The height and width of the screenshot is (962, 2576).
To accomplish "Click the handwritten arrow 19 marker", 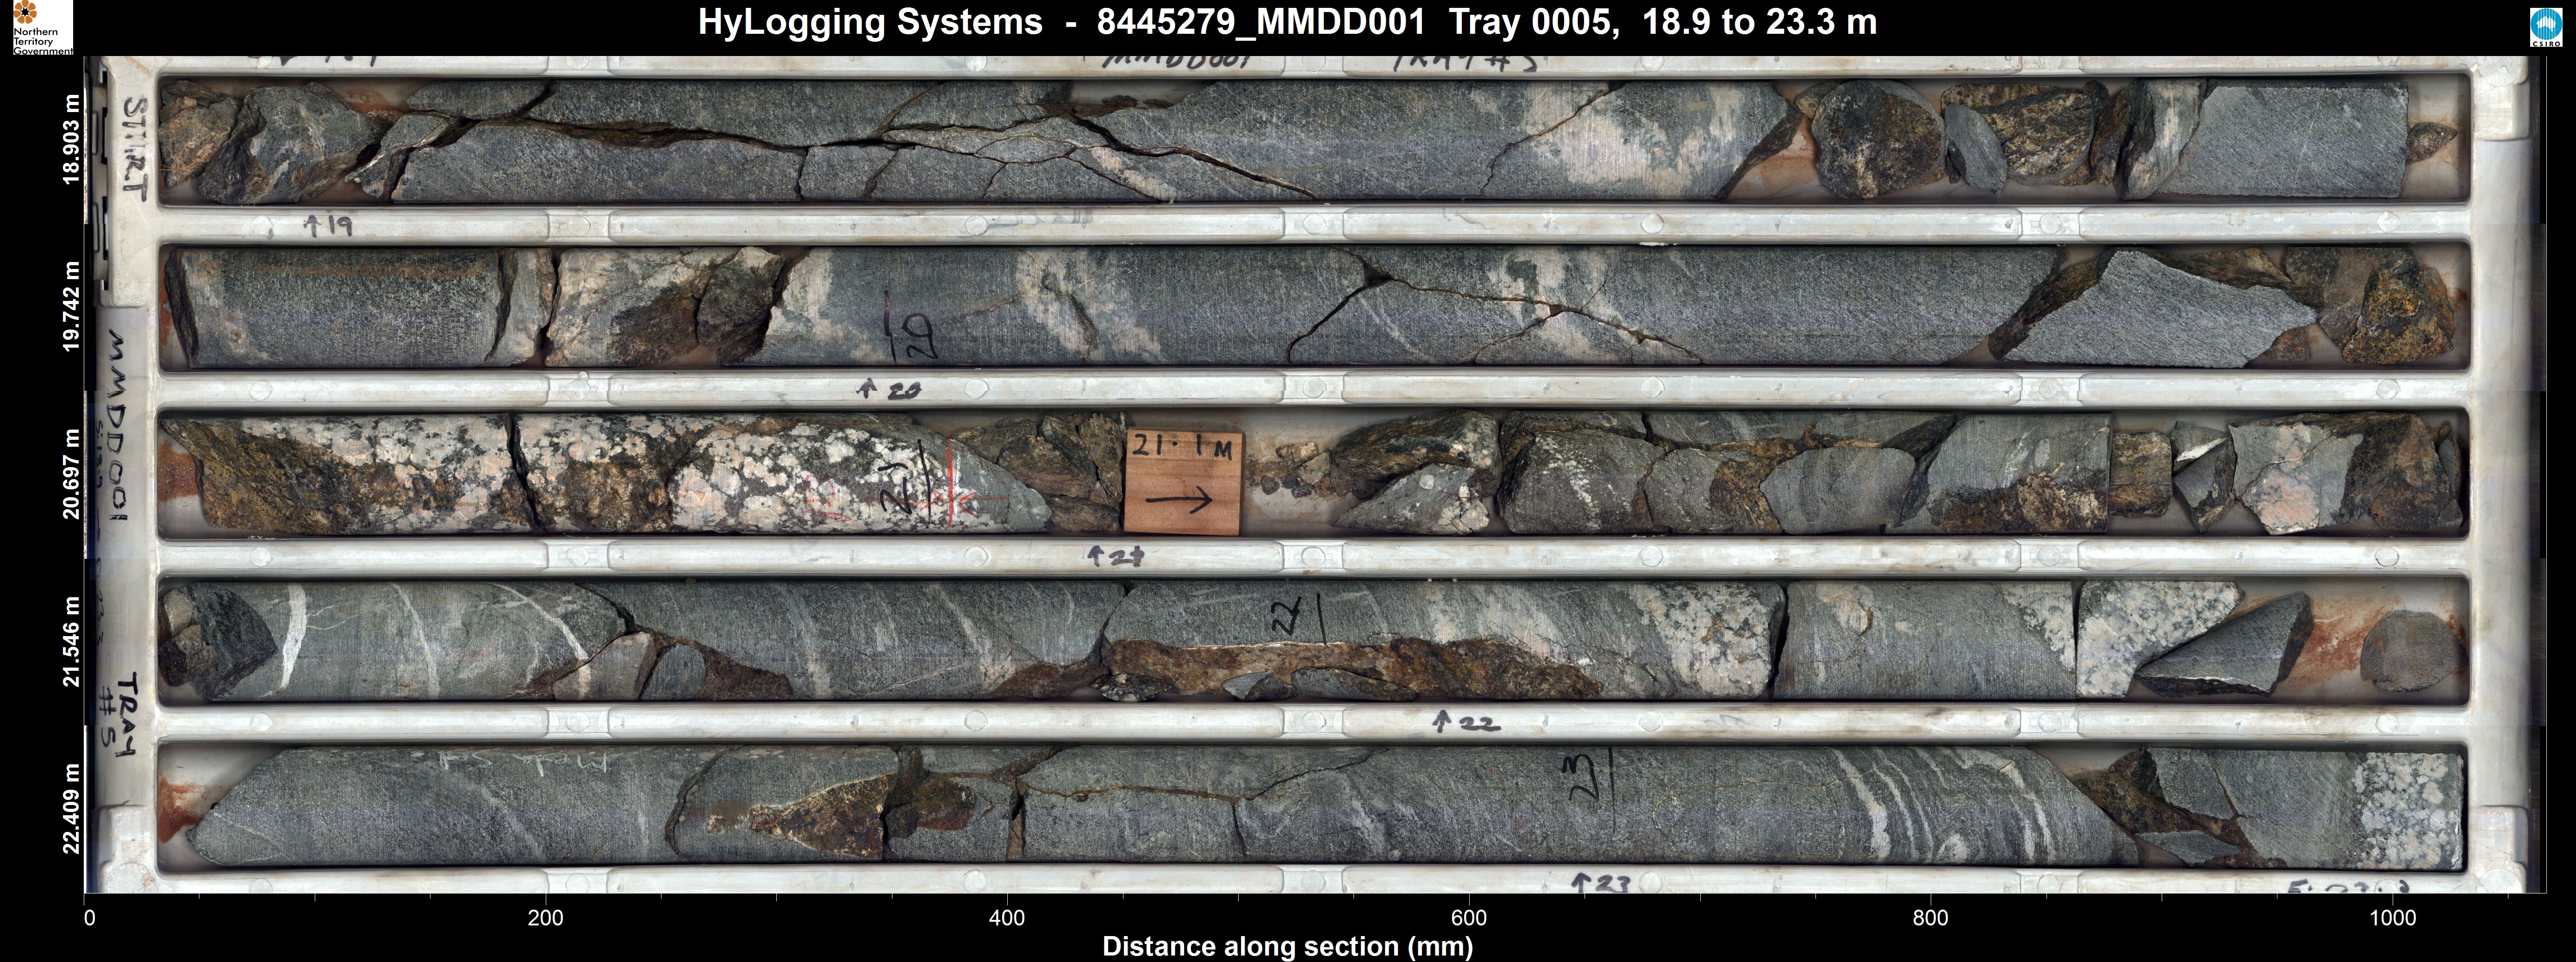I will 329,226.
